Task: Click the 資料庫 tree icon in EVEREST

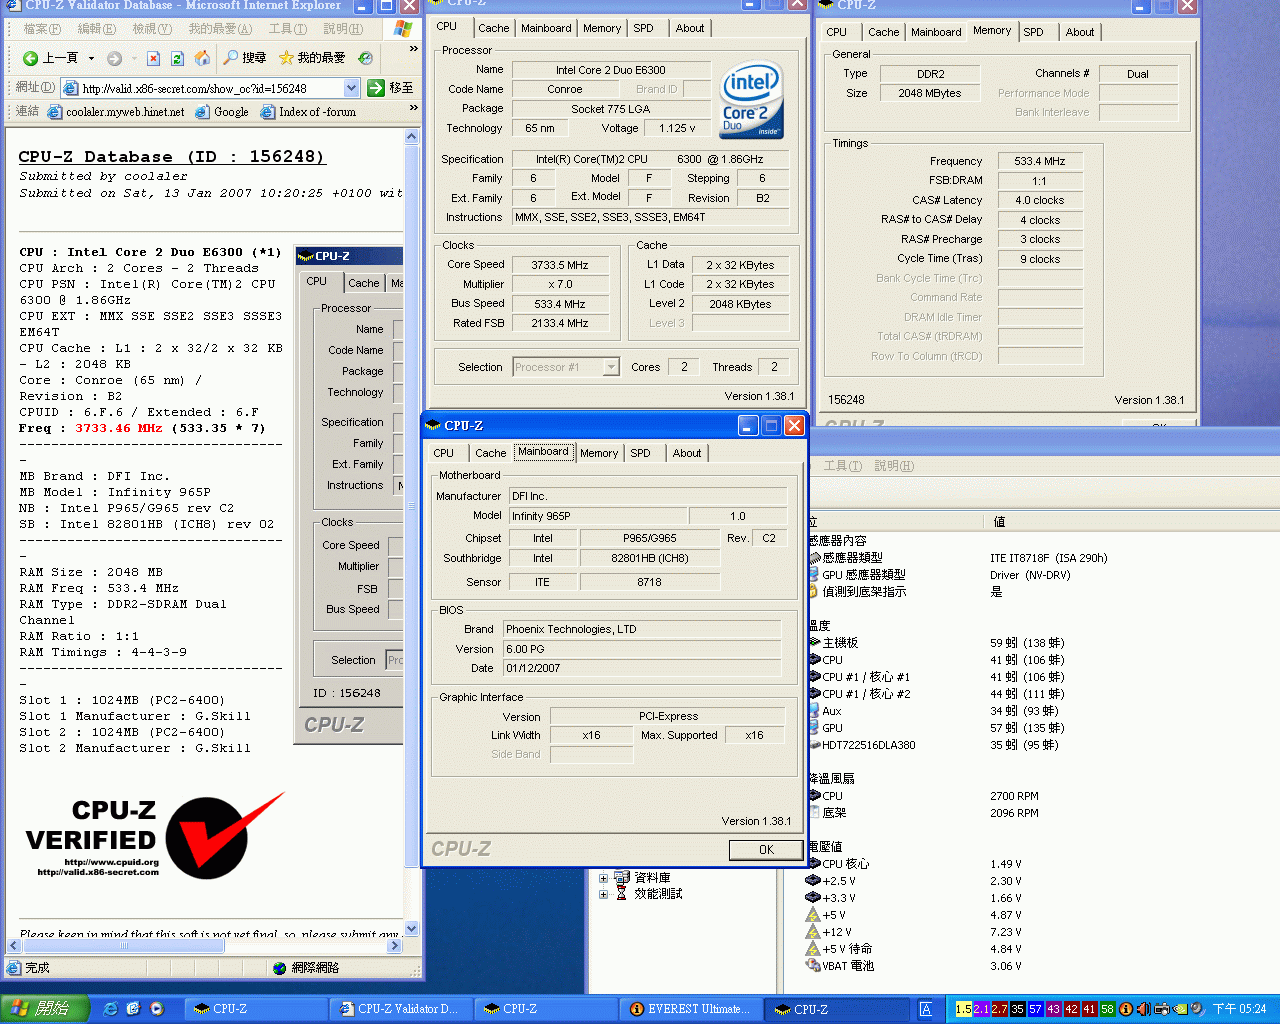Action: [621, 877]
